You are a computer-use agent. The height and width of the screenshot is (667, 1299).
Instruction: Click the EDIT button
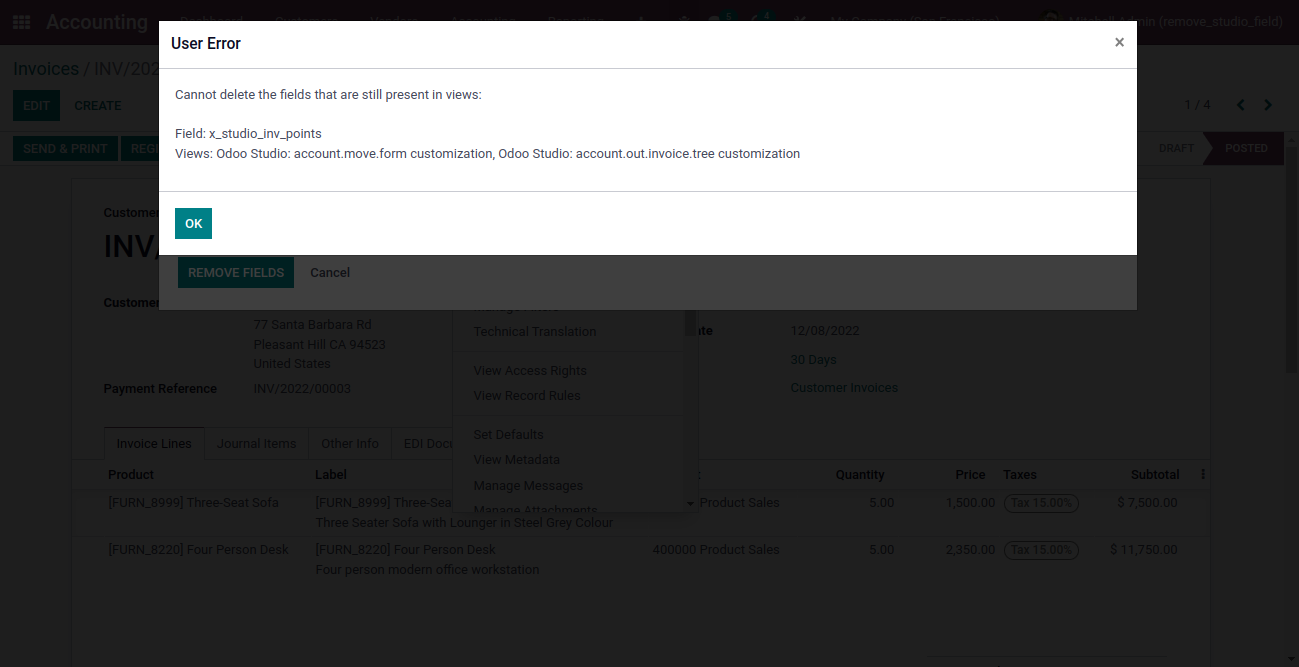pyautogui.click(x=36, y=105)
